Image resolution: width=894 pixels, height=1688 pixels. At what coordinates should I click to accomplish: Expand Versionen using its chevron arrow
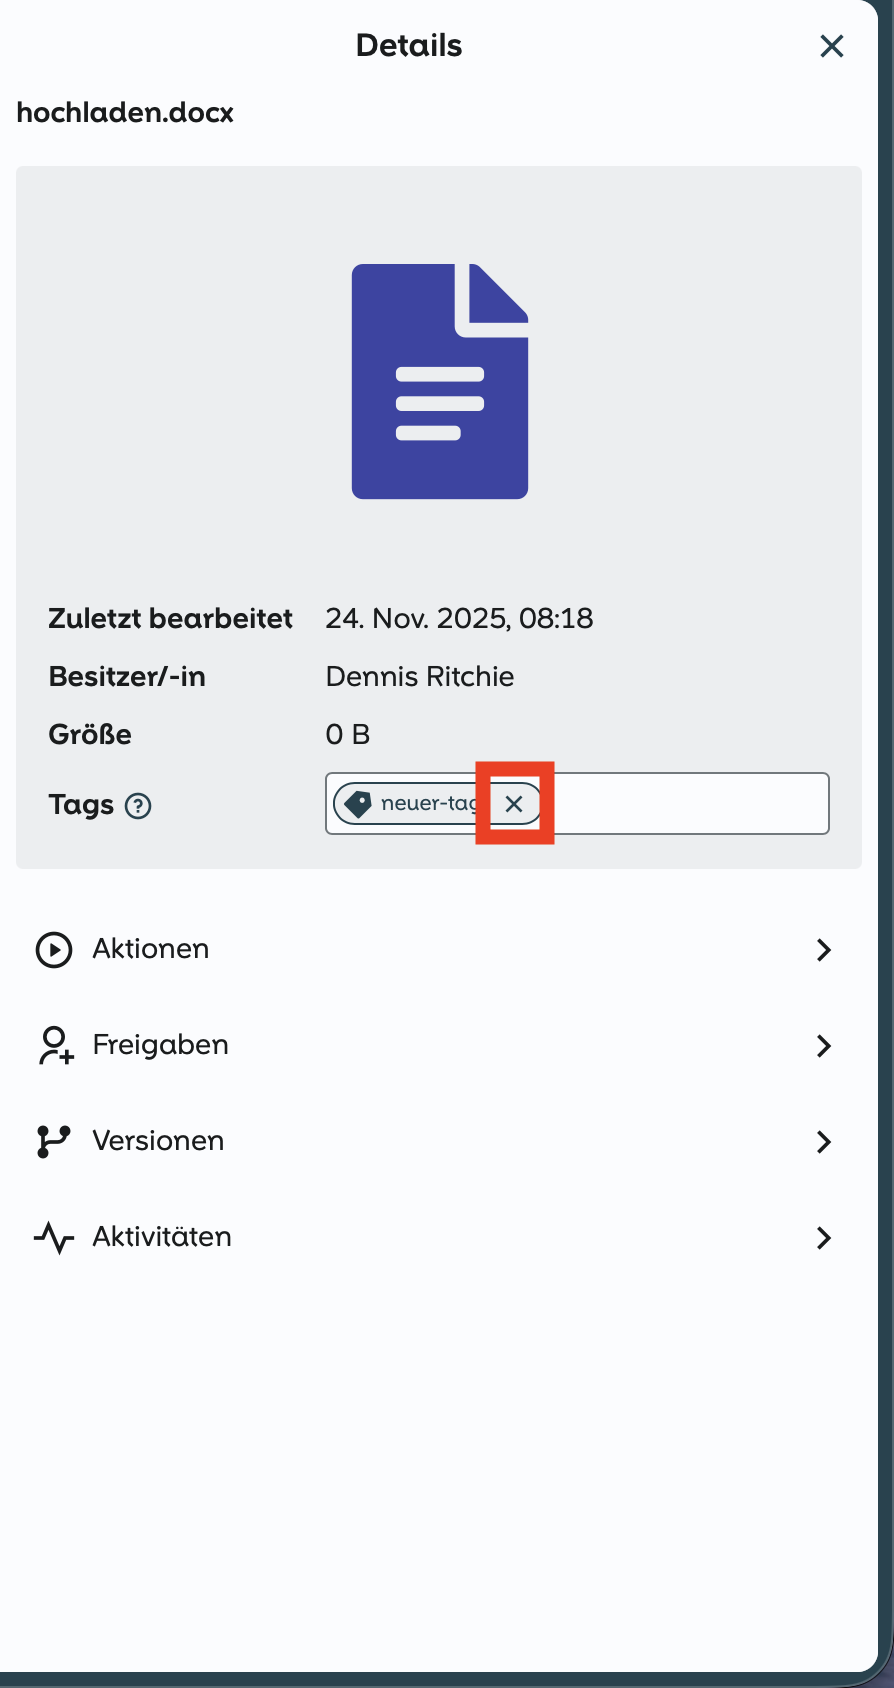pos(823,1142)
